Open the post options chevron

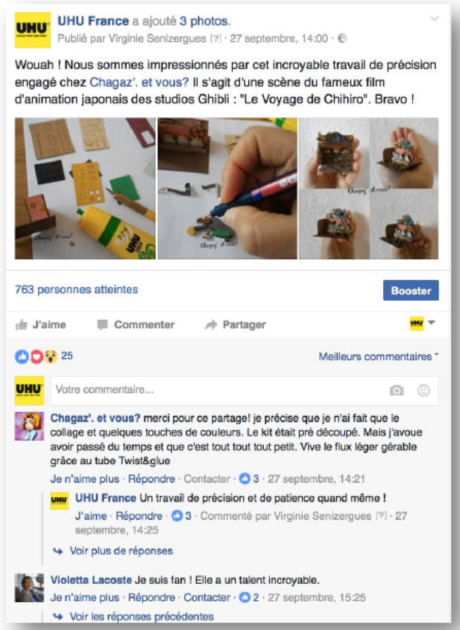[434, 19]
